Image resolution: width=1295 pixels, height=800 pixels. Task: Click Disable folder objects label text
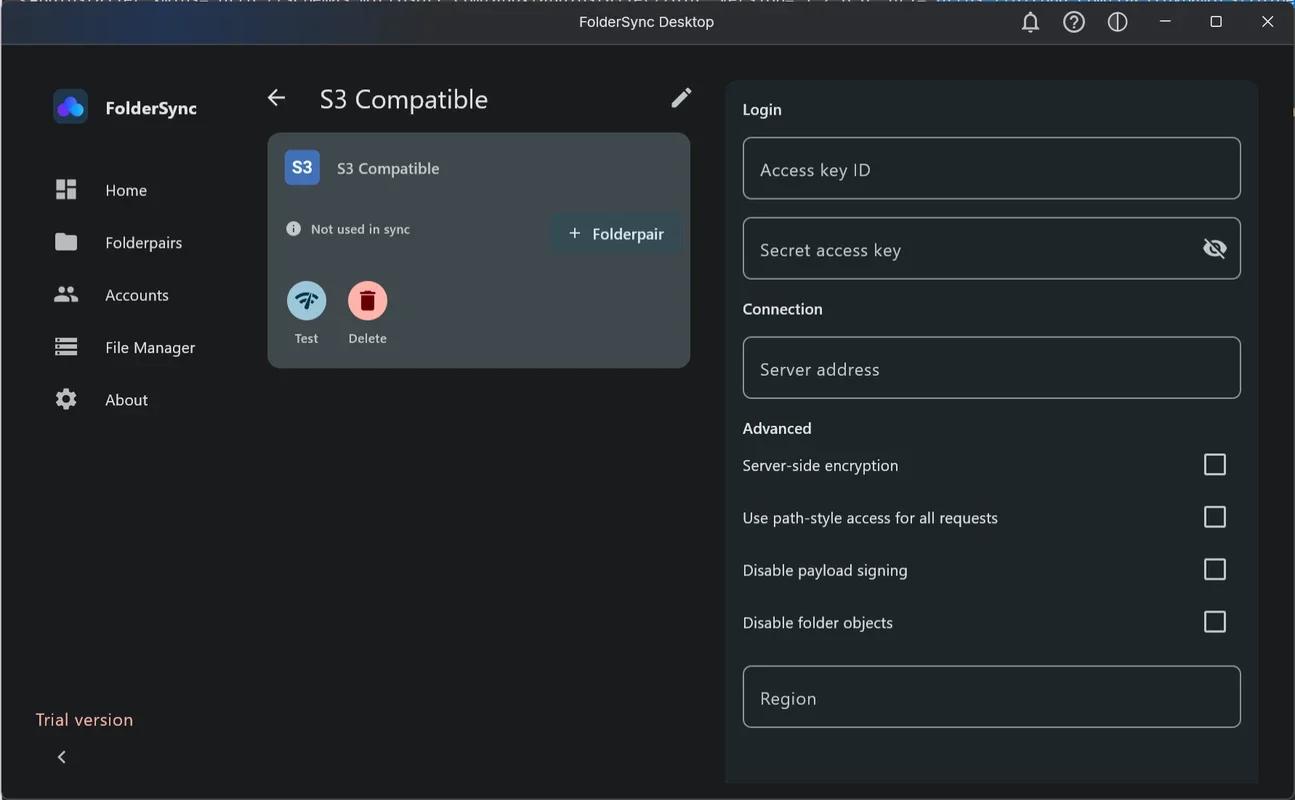point(817,623)
